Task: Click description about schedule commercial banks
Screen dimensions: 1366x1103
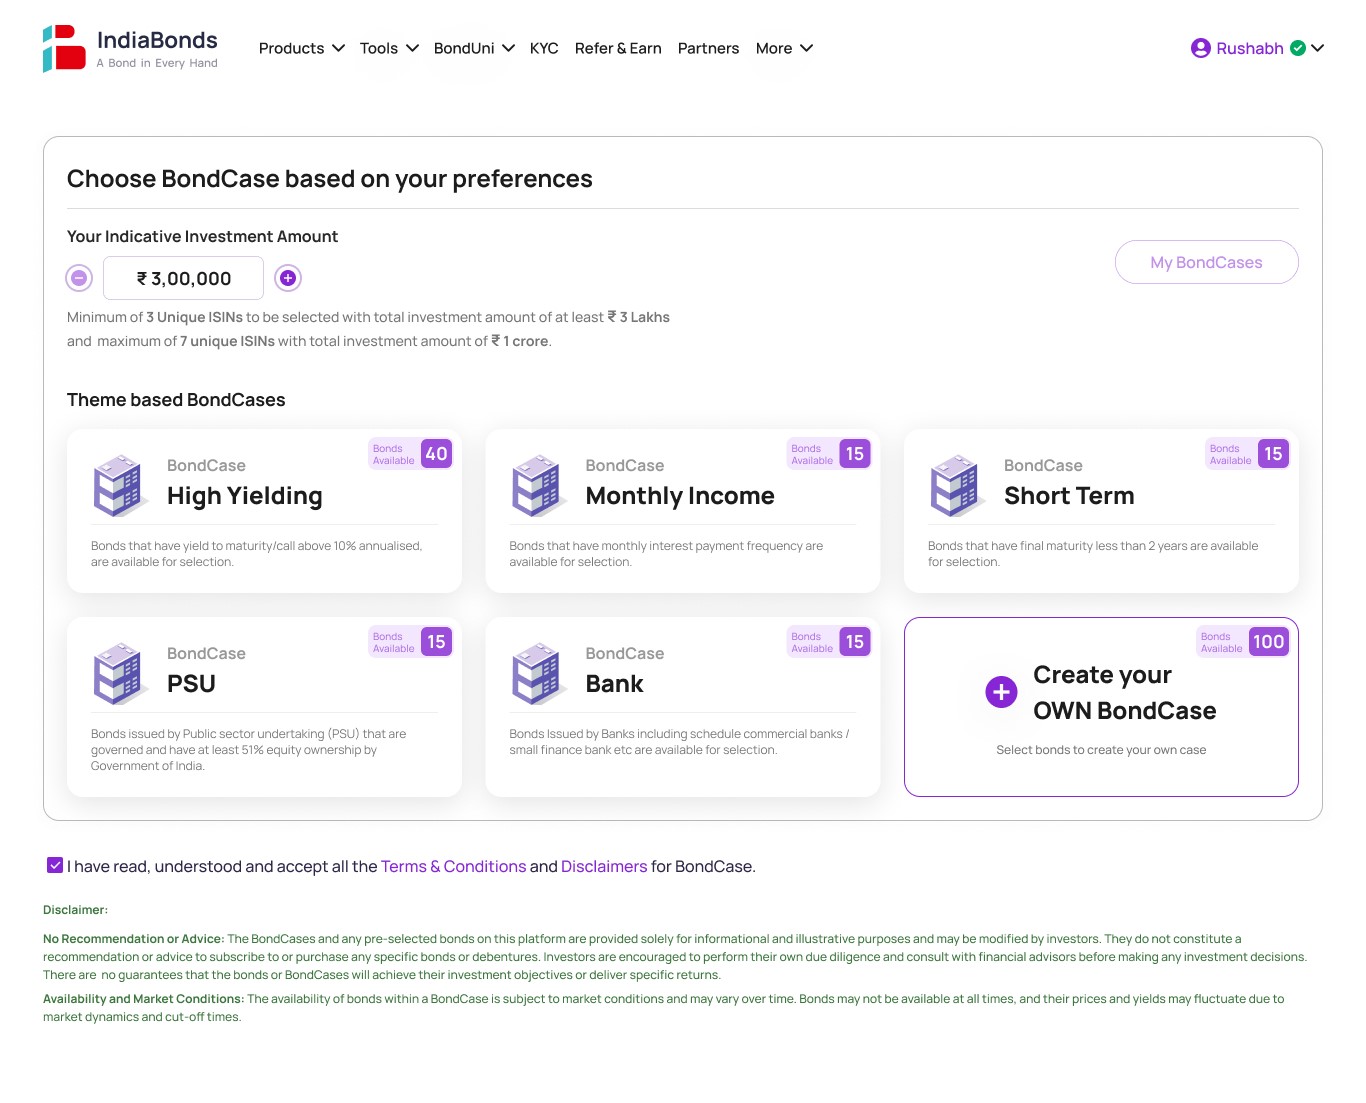Action: click(679, 742)
